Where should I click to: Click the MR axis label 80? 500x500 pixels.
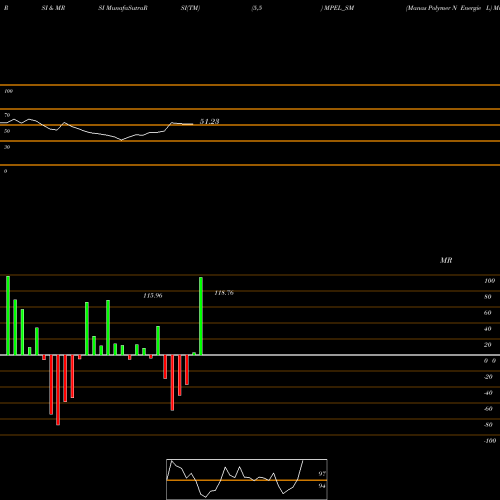click(x=488, y=297)
